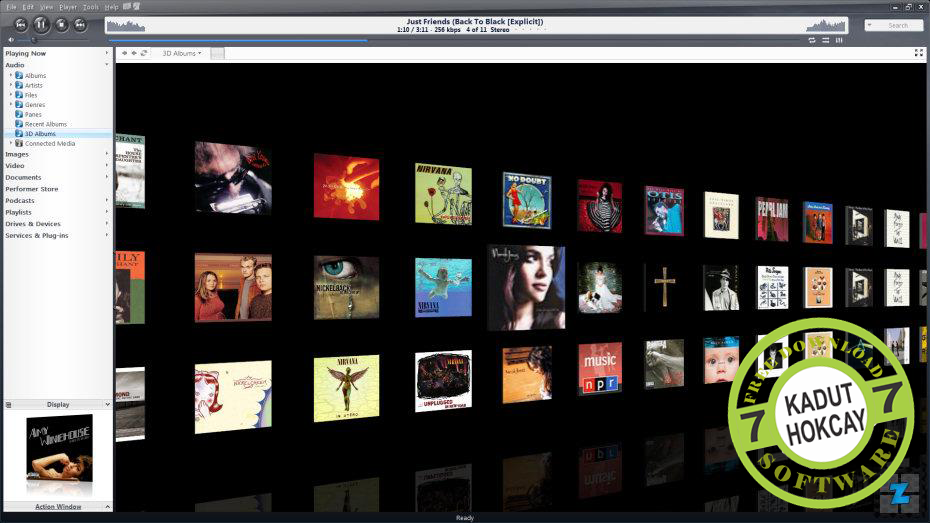This screenshot has width=930, height=523.
Task: Collapse the Audio section
Action: [107, 65]
